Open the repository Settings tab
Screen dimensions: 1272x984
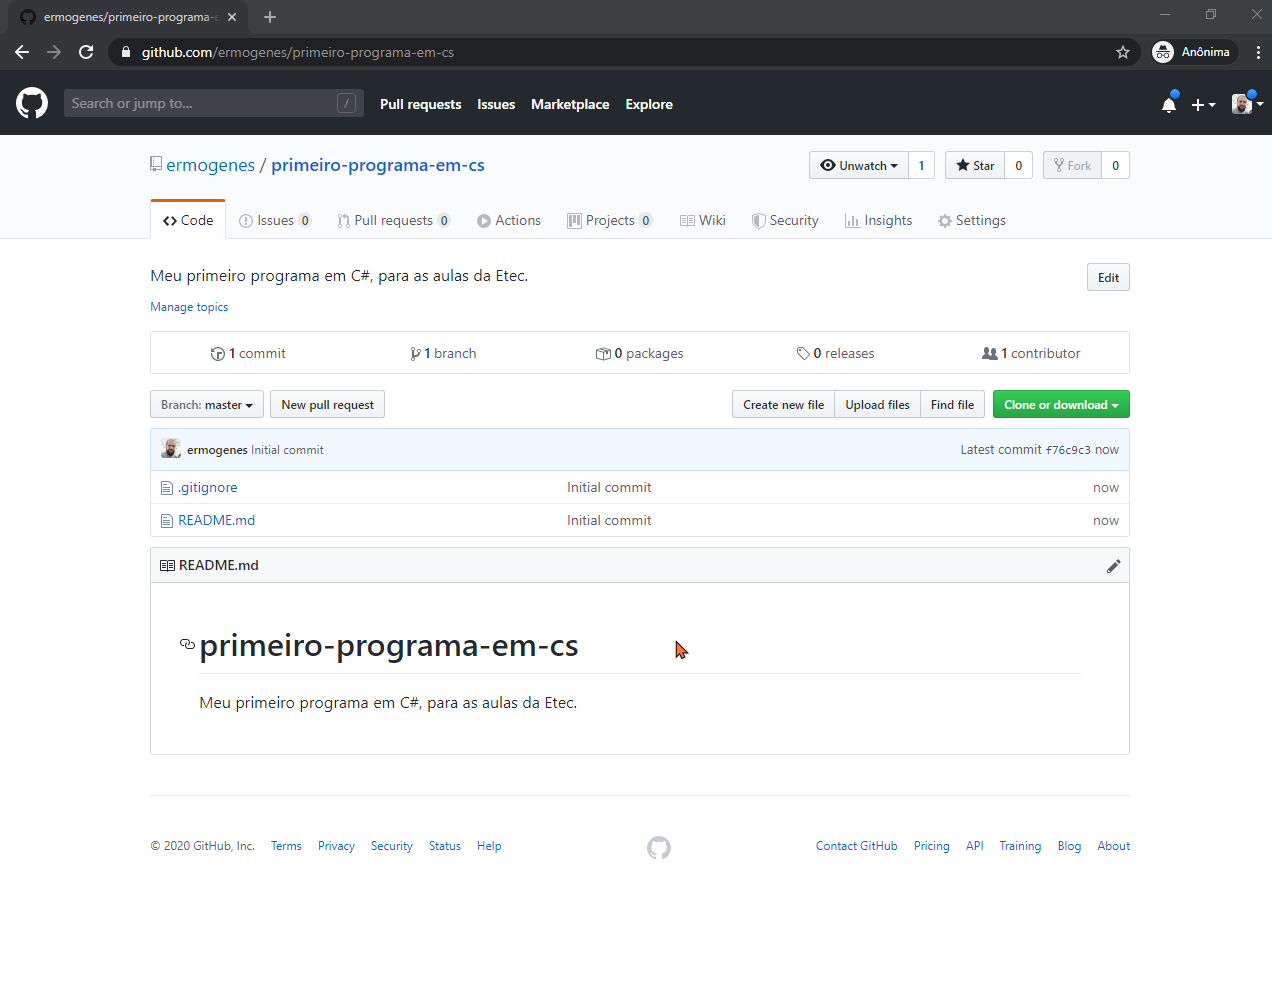(972, 220)
